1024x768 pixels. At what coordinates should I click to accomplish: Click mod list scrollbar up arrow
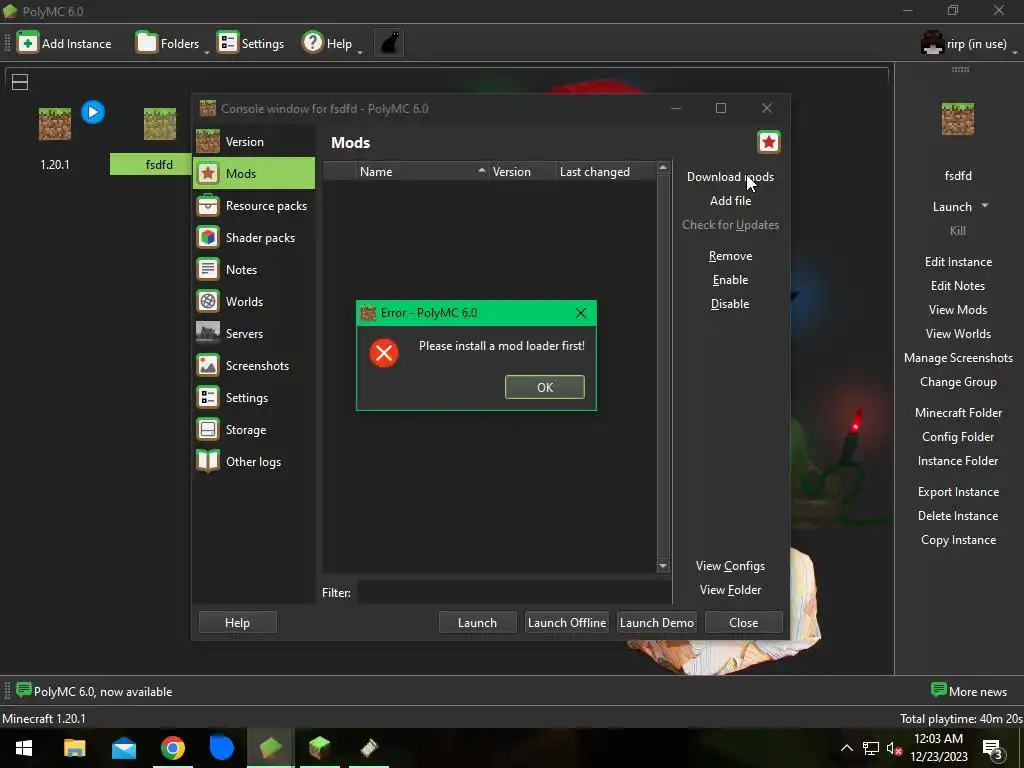(663, 168)
